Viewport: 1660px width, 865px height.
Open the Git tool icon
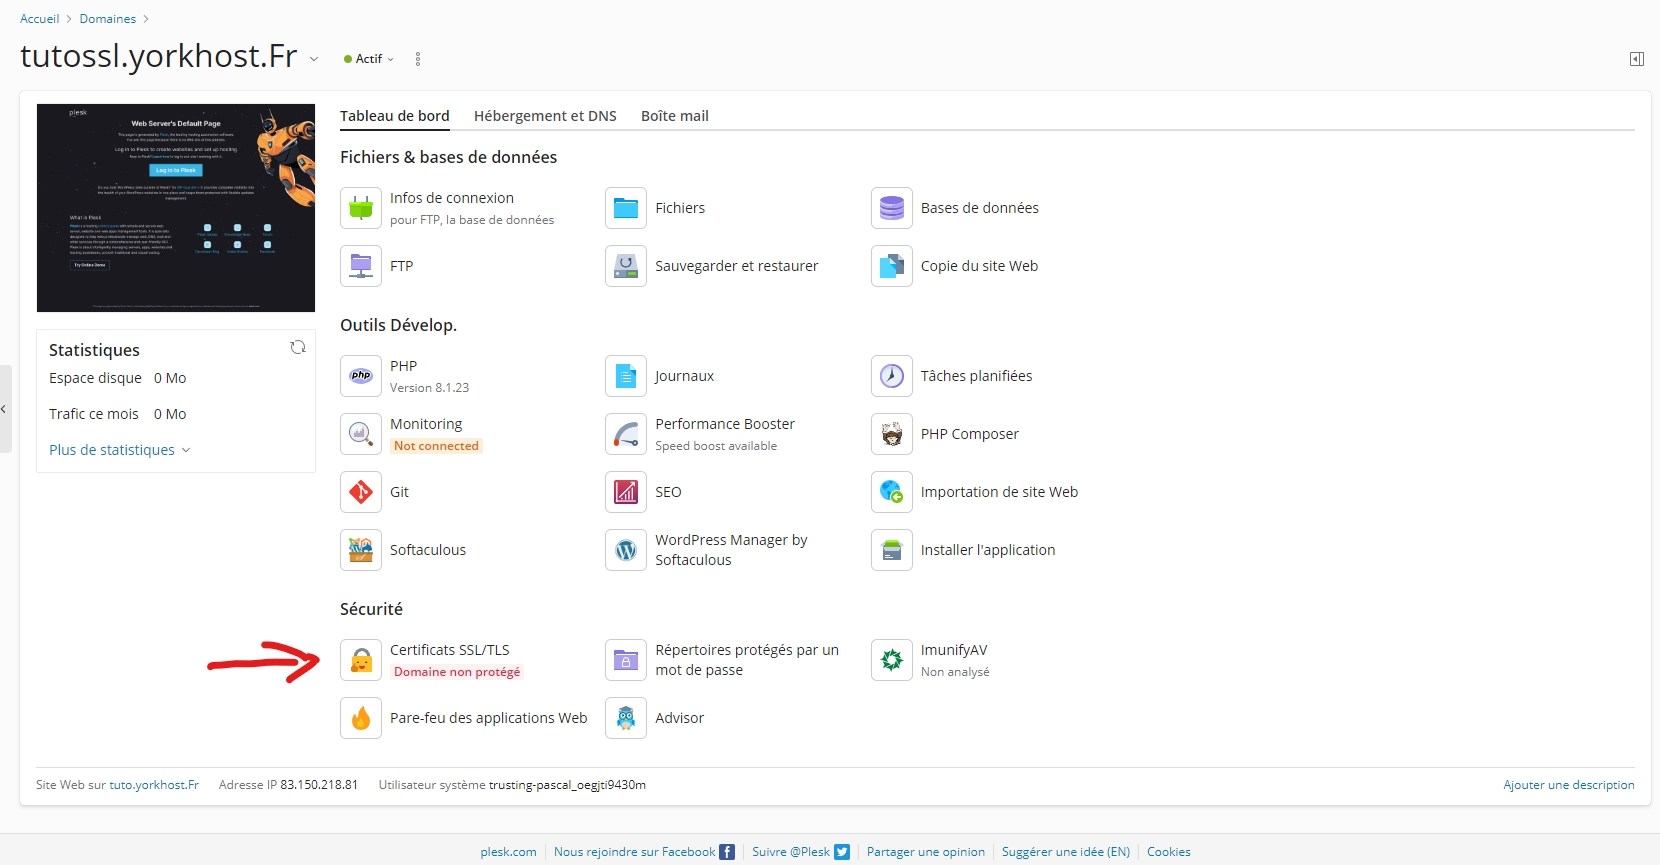[361, 492]
